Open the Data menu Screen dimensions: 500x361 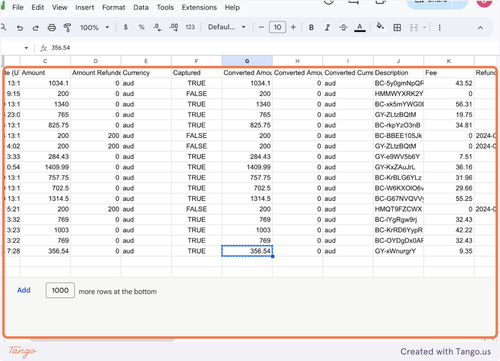click(141, 7)
